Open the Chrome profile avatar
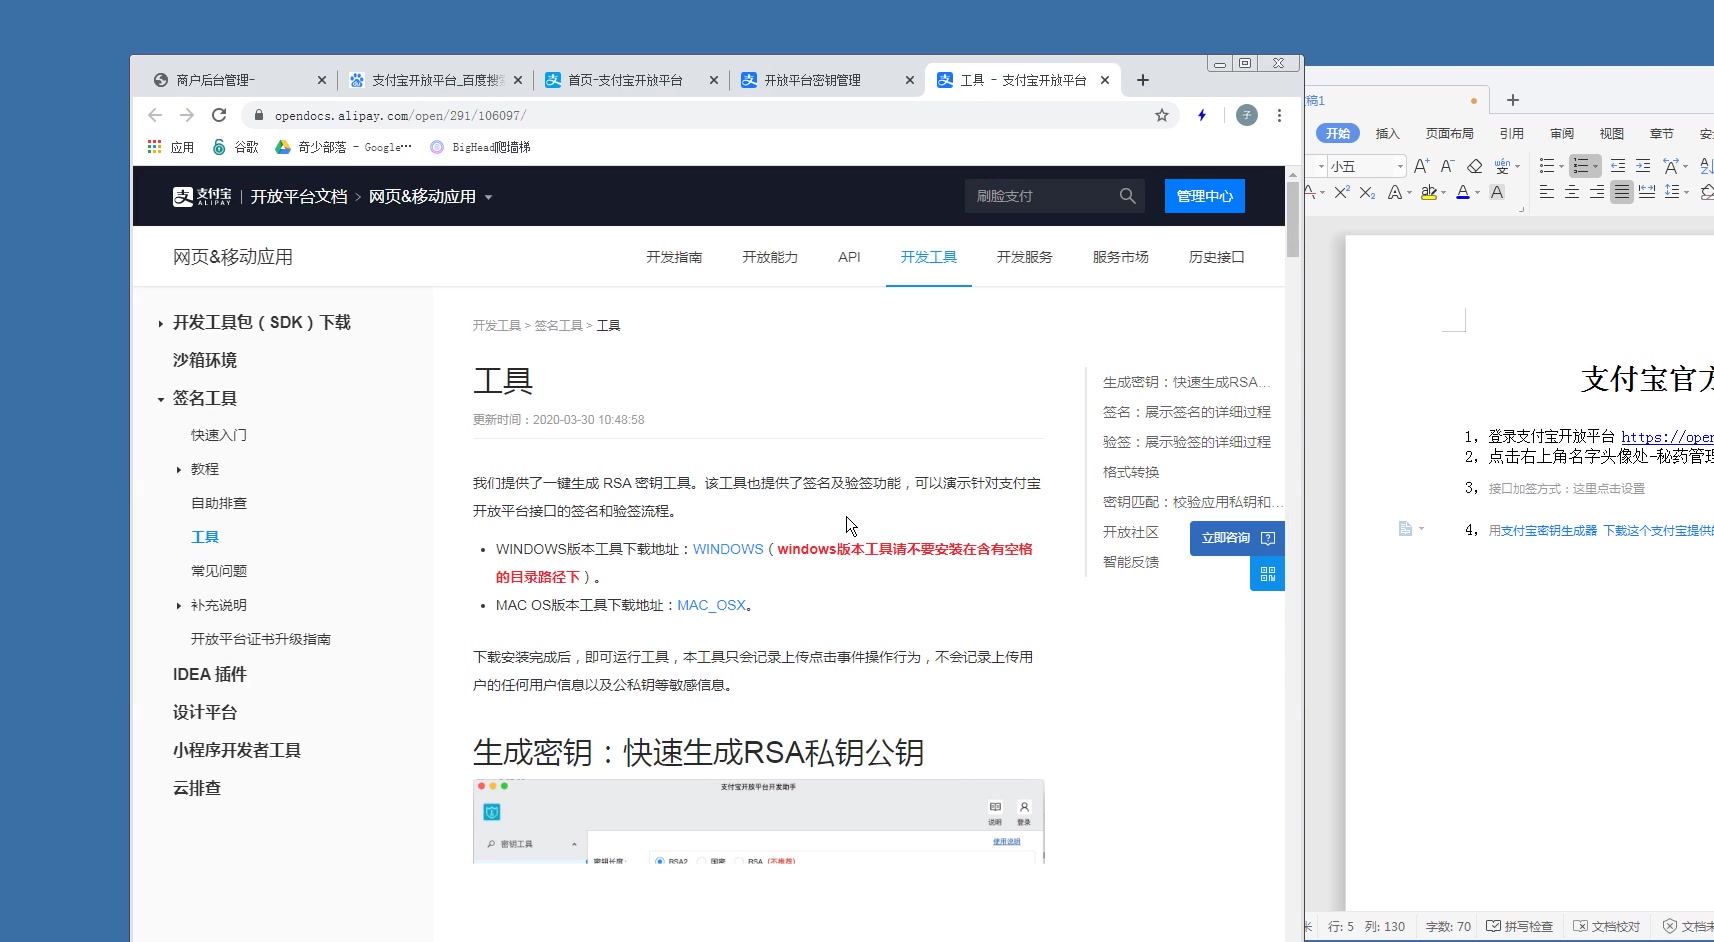 pos(1246,115)
